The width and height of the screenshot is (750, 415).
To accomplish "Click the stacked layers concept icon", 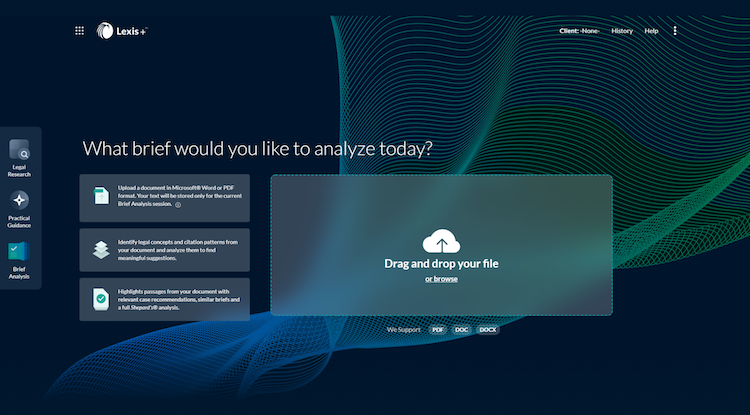I will click(x=101, y=249).
